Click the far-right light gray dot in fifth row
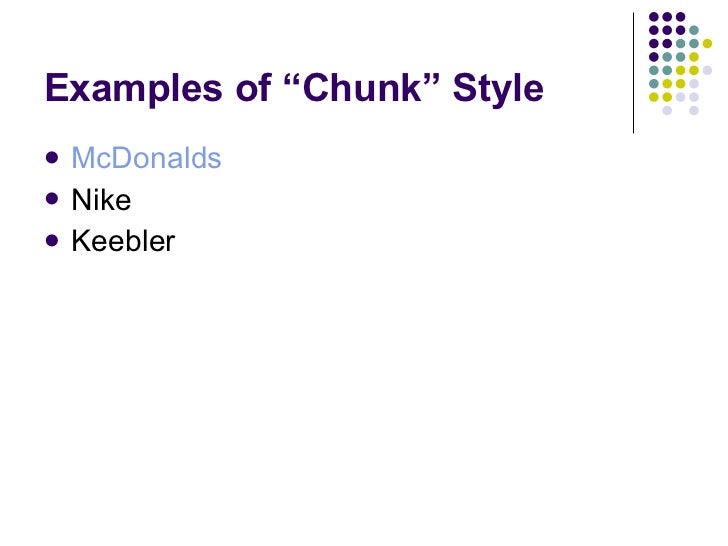 coord(707,70)
